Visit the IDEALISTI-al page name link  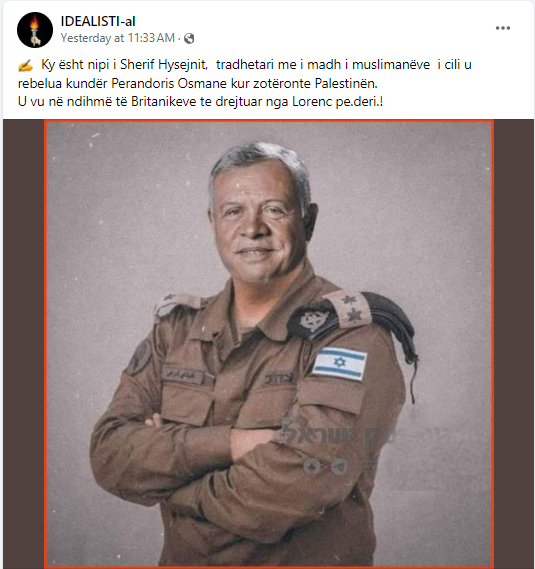[x=98, y=21]
